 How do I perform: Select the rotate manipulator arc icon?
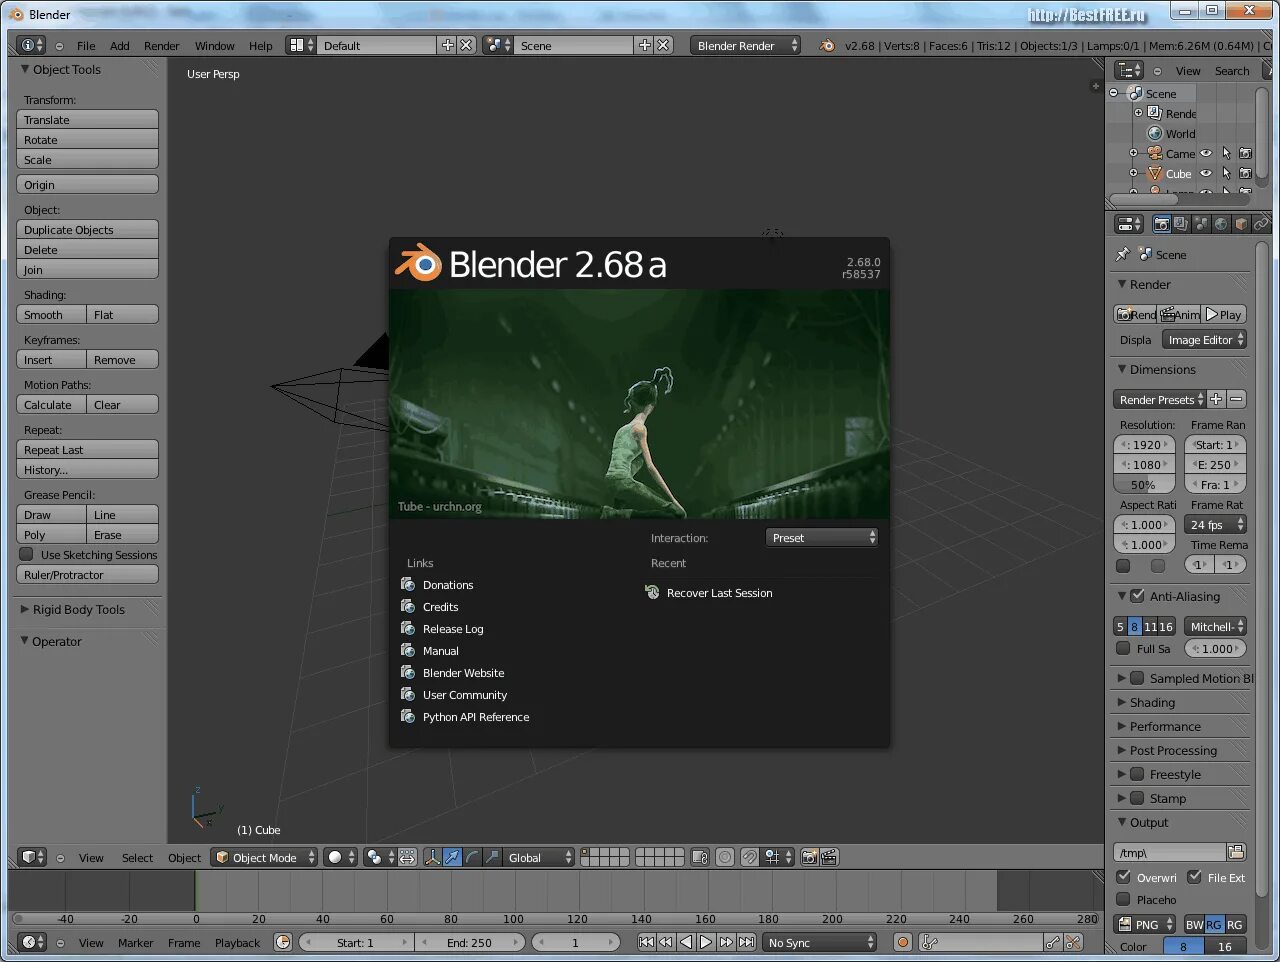point(472,857)
